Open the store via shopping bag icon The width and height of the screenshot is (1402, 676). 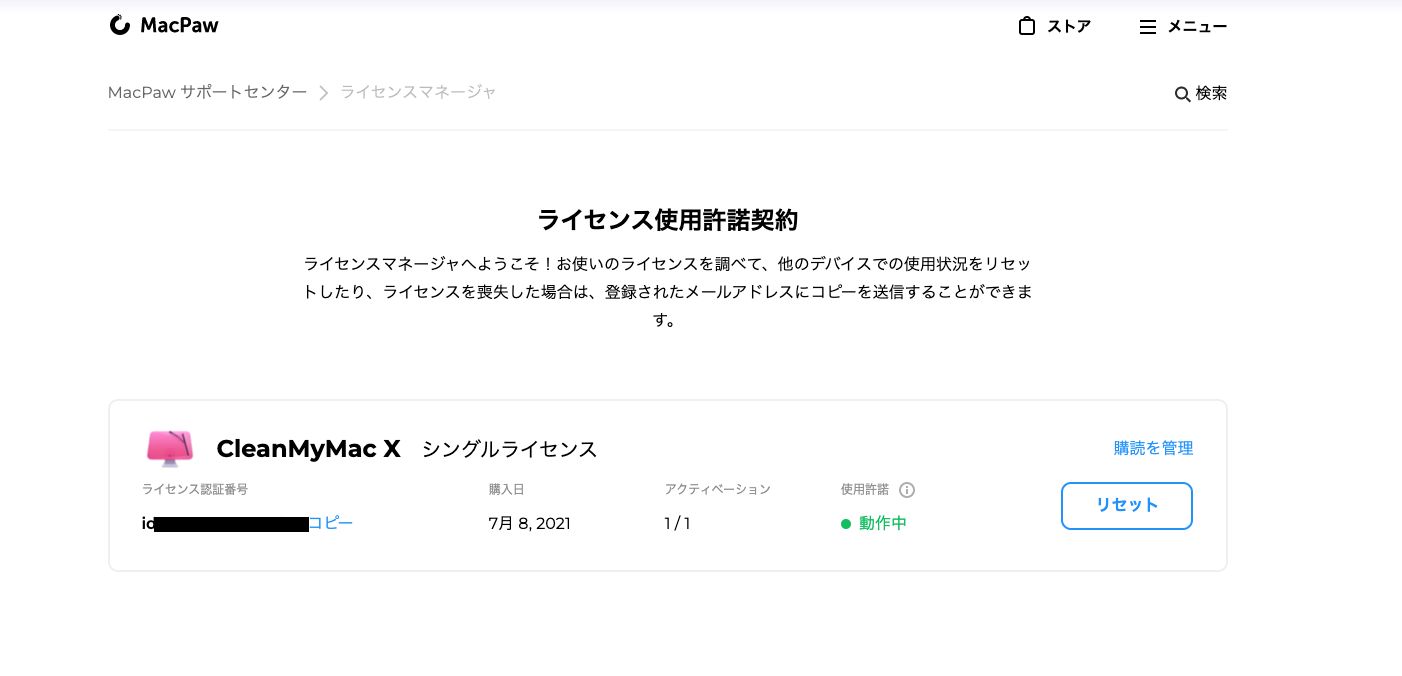[1026, 26]
